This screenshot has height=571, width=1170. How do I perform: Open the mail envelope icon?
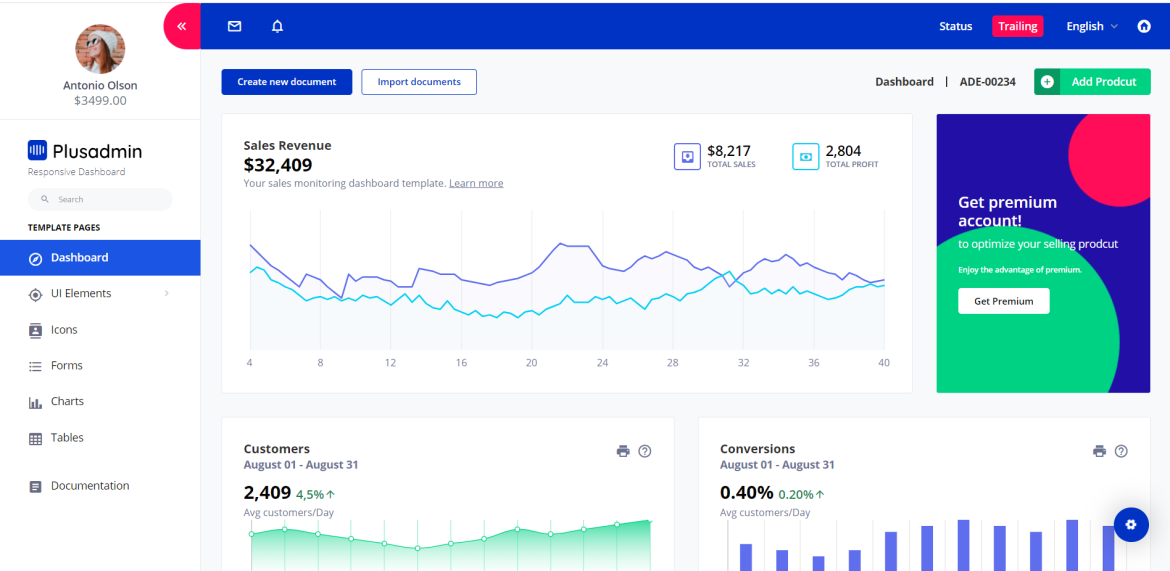(234, 26)
